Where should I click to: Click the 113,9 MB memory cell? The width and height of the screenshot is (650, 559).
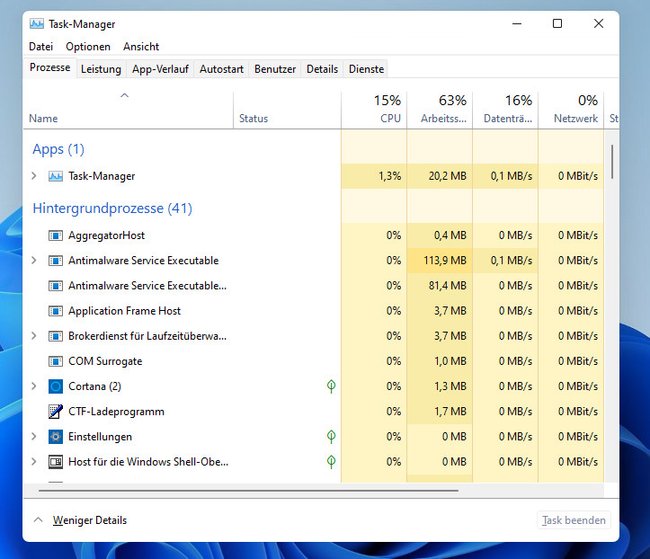point(440,260)
